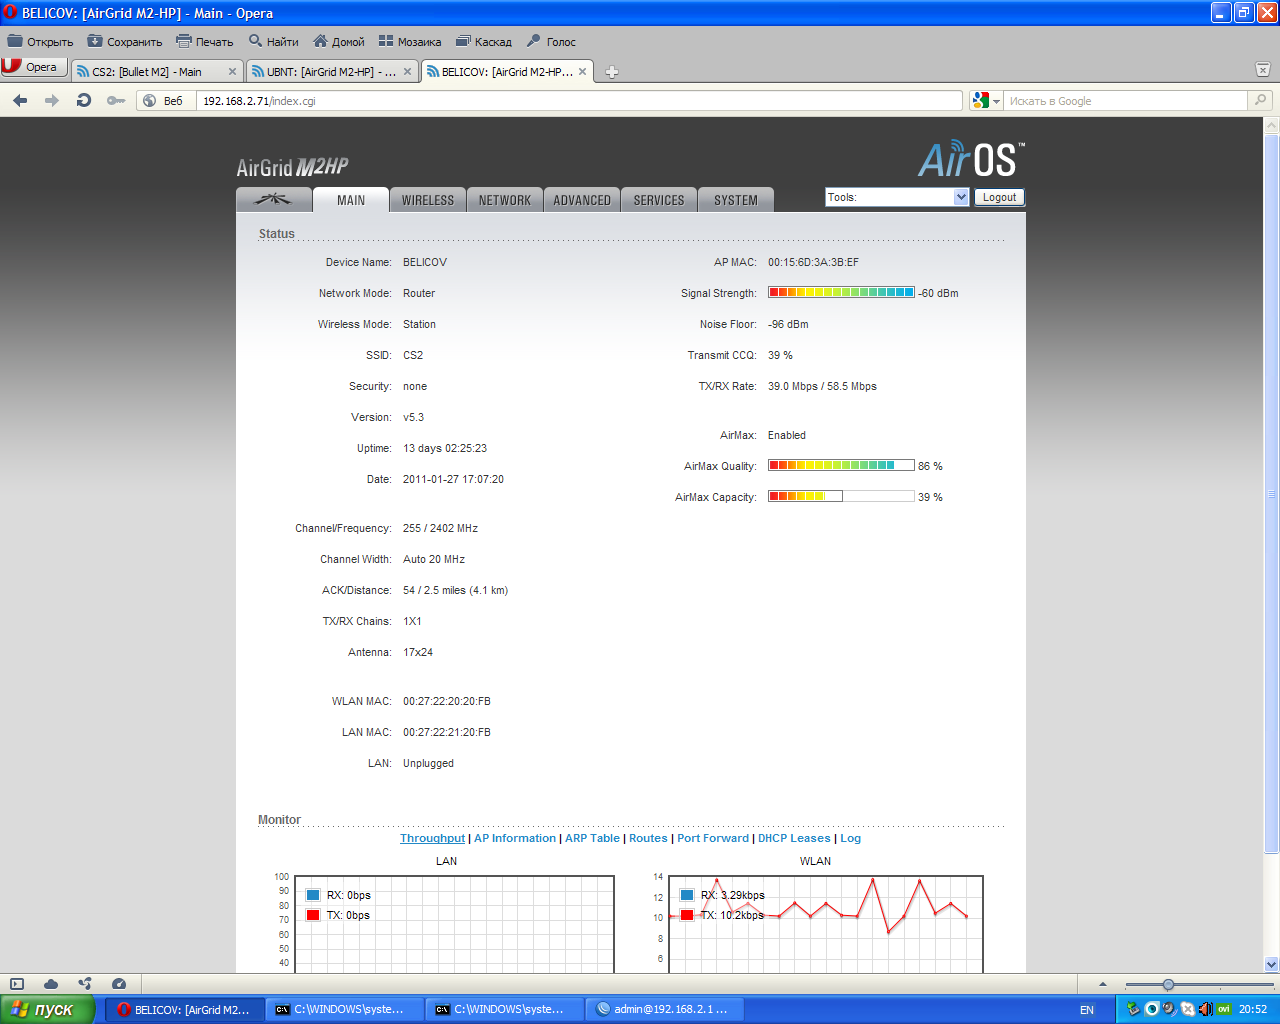1280x1024 pixels.
Task: Open the closed tabs trash icon
Action: point(1263,70)
